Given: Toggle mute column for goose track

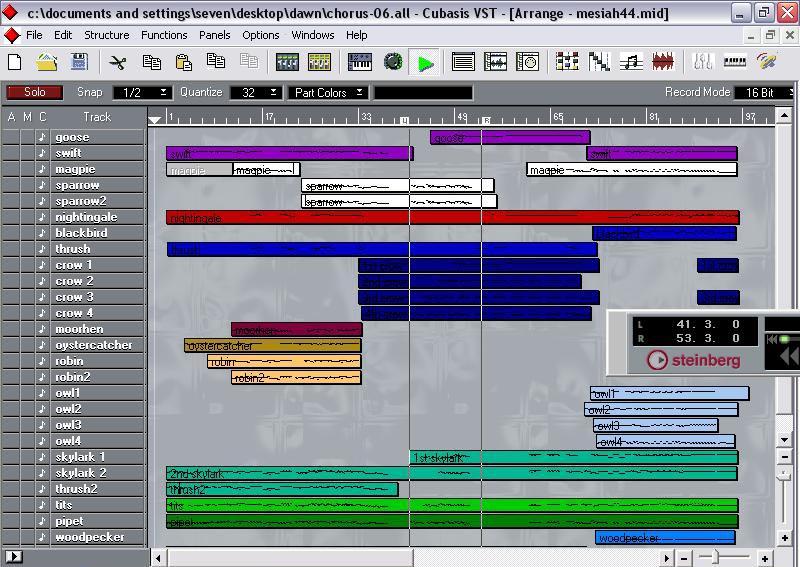Looking at the screenshot, I should 27,137.
